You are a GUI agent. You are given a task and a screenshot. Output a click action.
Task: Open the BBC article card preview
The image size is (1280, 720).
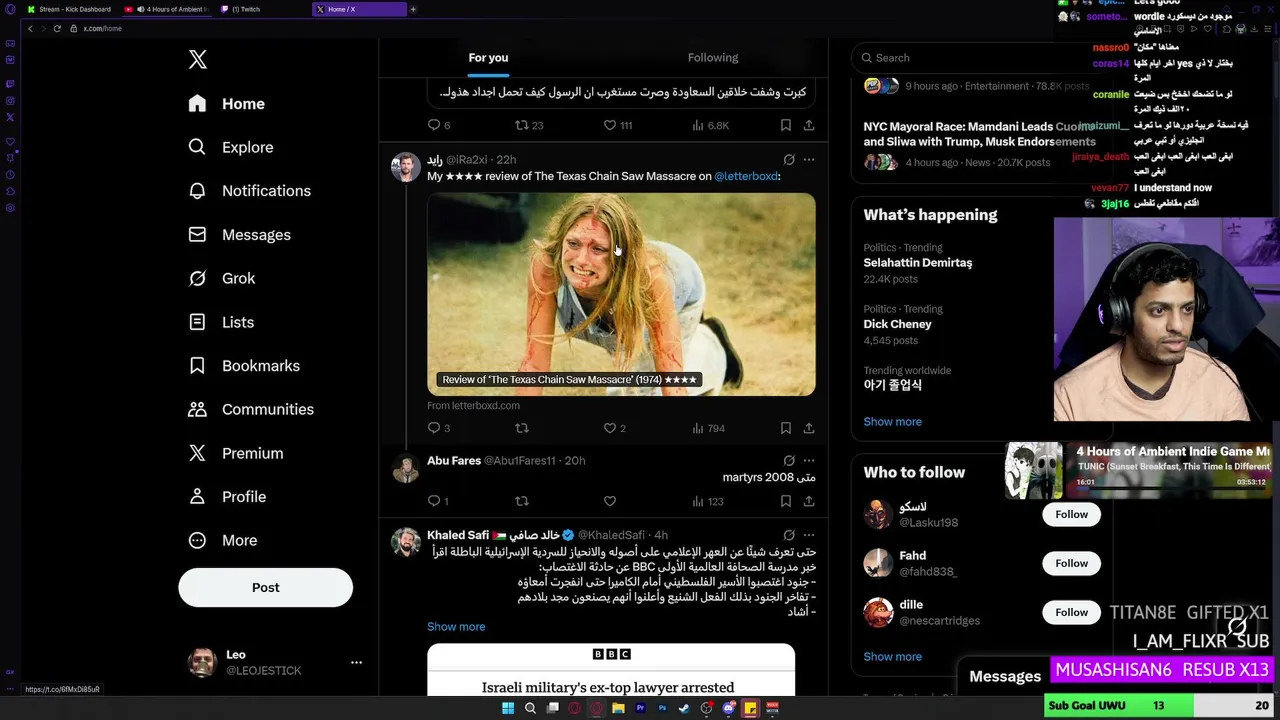[x=611, y=670]
